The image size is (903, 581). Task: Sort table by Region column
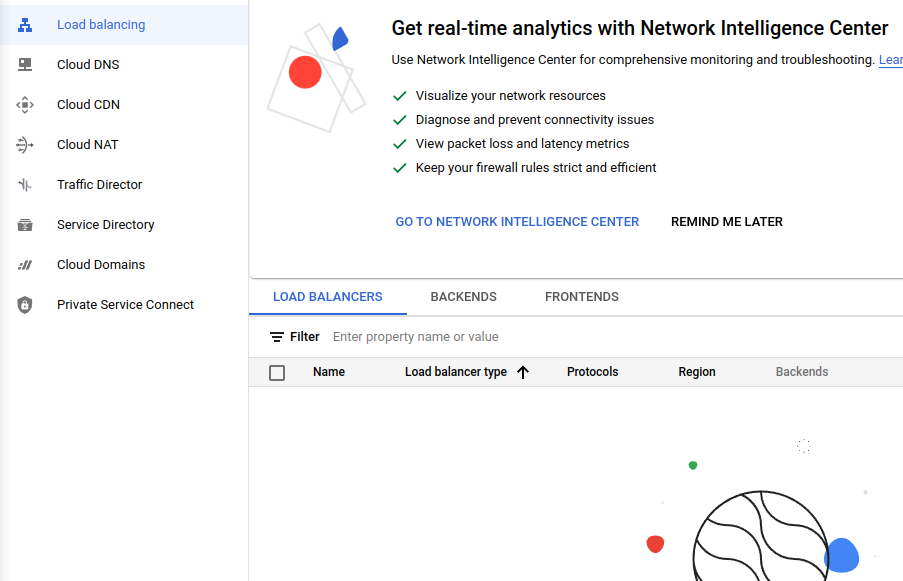point(697,372)
